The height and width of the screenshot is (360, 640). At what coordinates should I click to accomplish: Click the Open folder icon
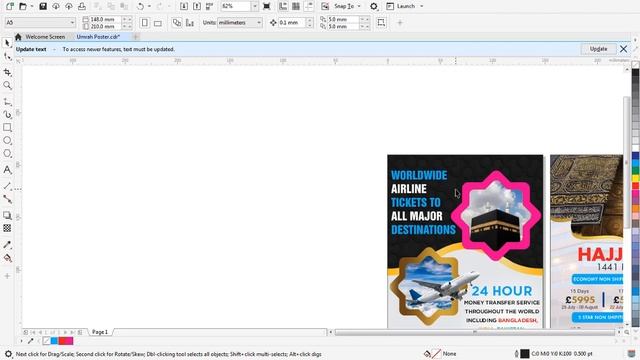[x=23, y=6]
